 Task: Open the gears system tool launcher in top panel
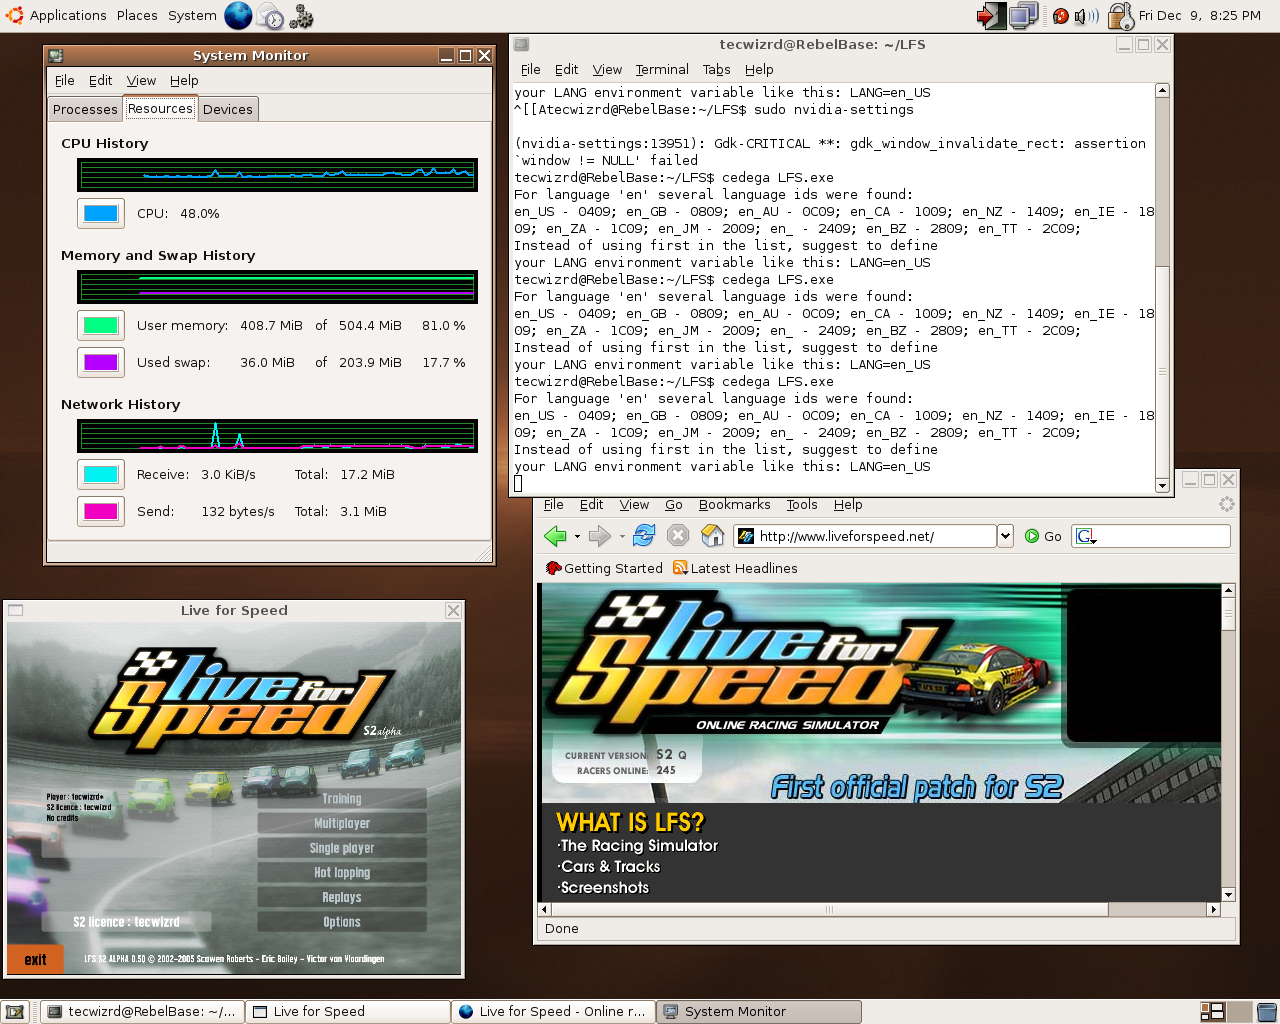click(301, 15)
